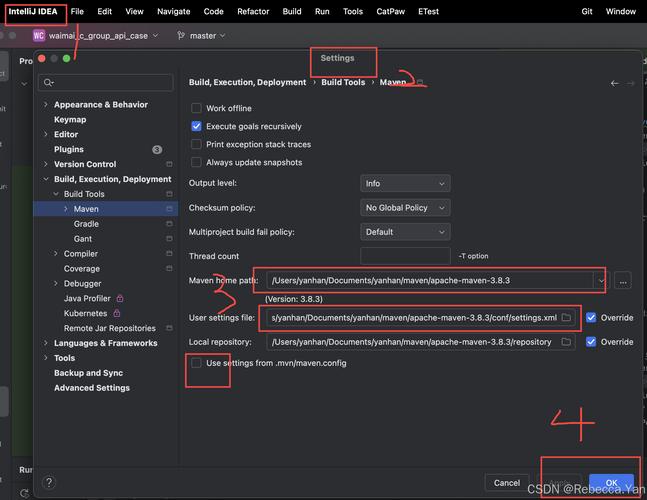Uncheck Execute goals recursively
647x500 pixels.
click(x=196, y=126)
